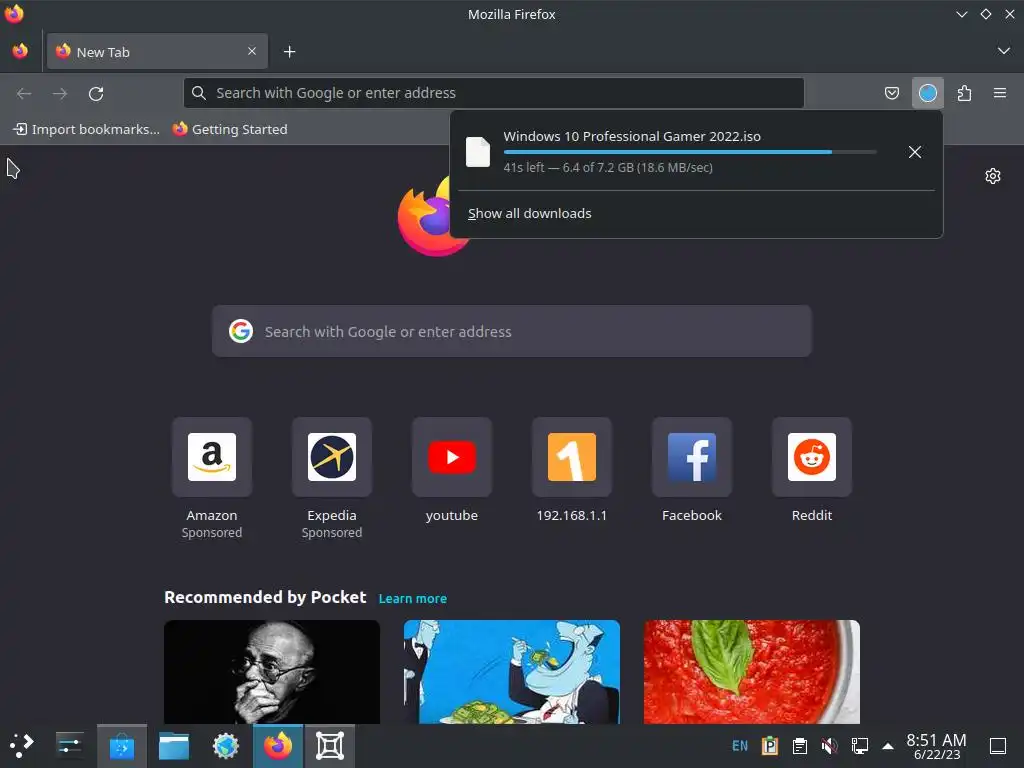
Task: Click the P tray application icon
Action: [770, 746]
